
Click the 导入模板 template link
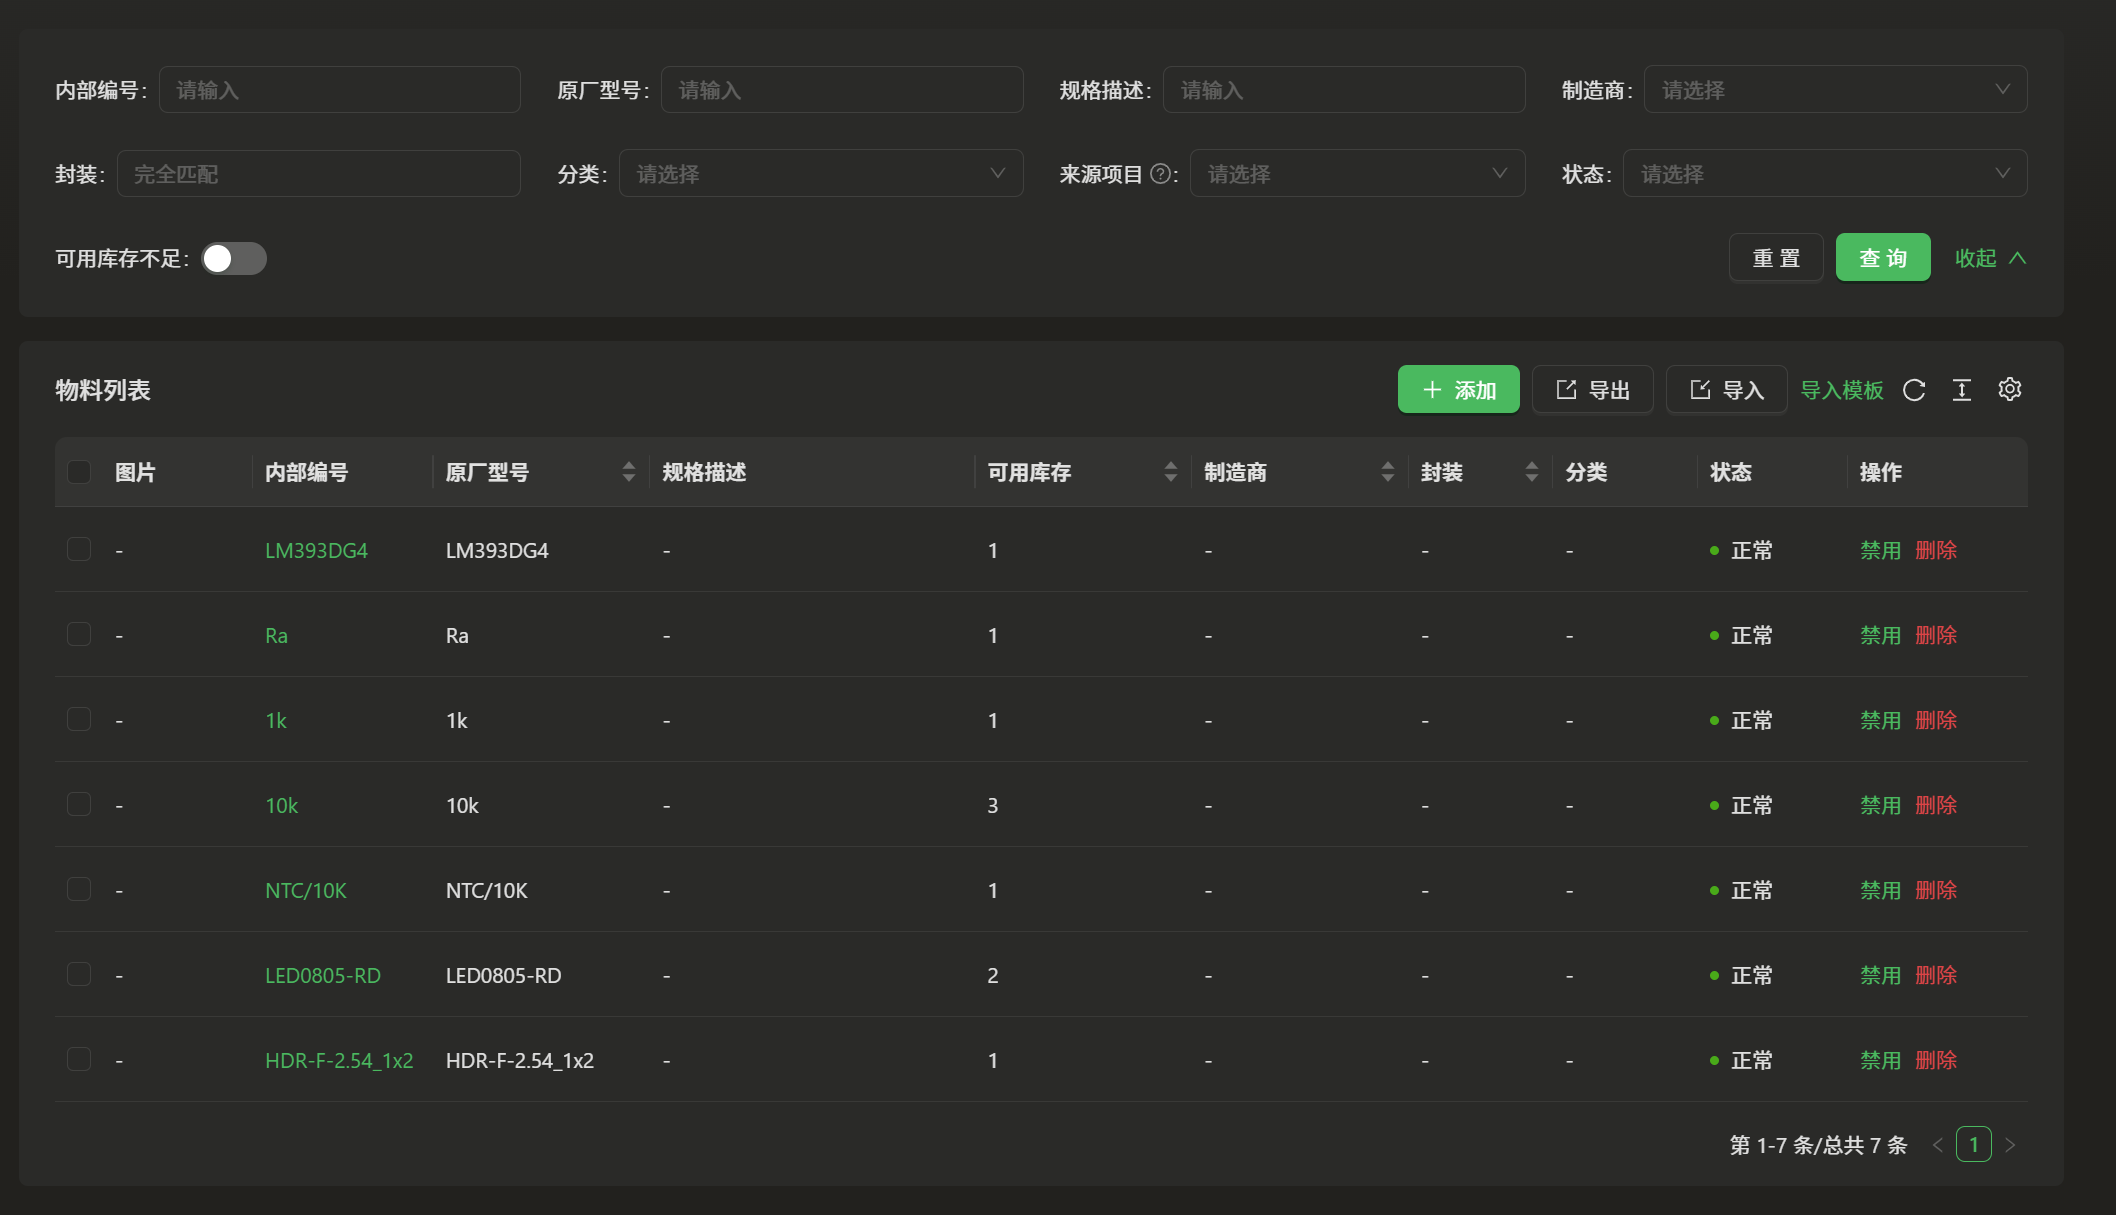[1841, 390]
